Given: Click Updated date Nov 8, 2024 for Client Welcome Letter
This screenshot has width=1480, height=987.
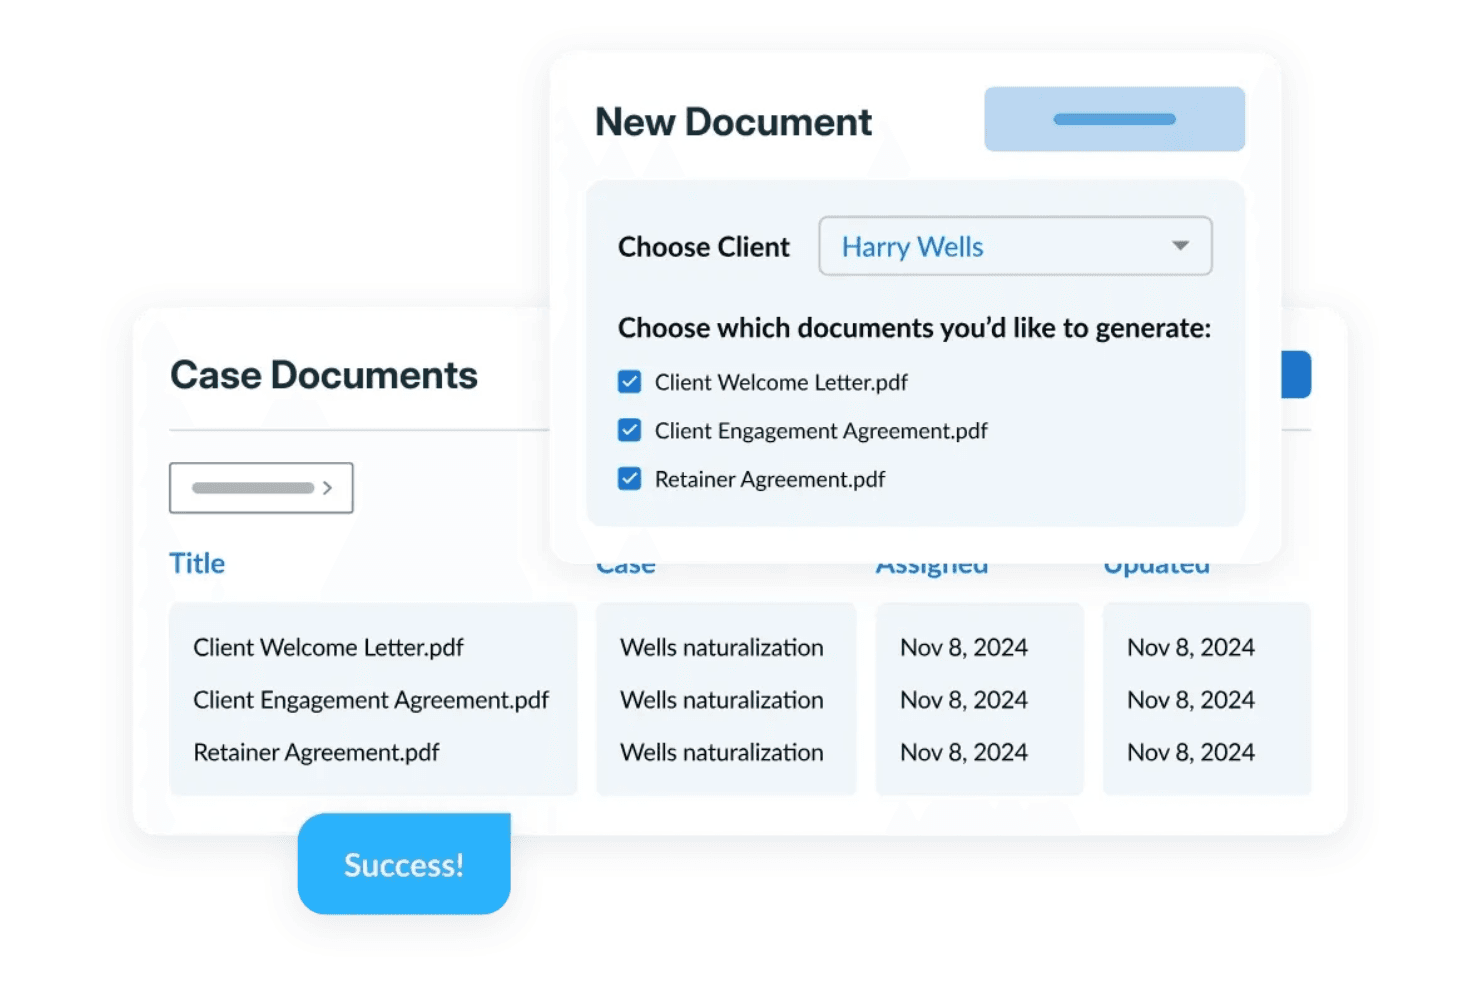Looking at the screenshot, I should point(1191,647).
